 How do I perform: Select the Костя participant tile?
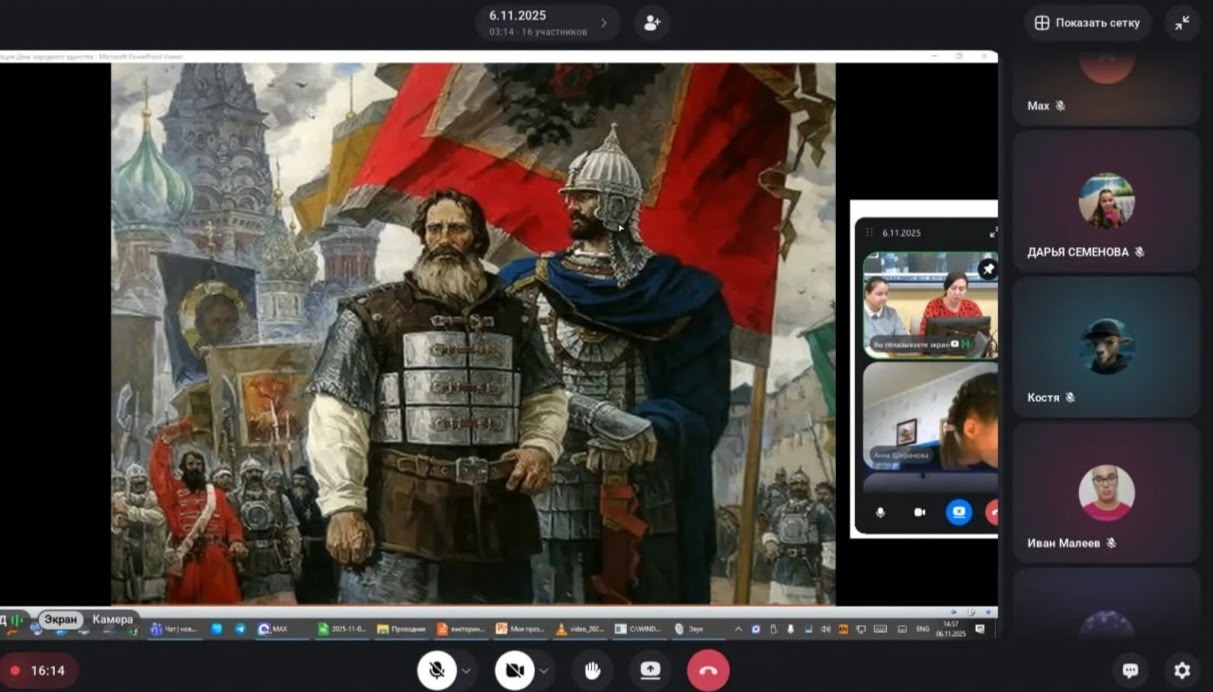pyautogui.click(x=1106, y=346)
